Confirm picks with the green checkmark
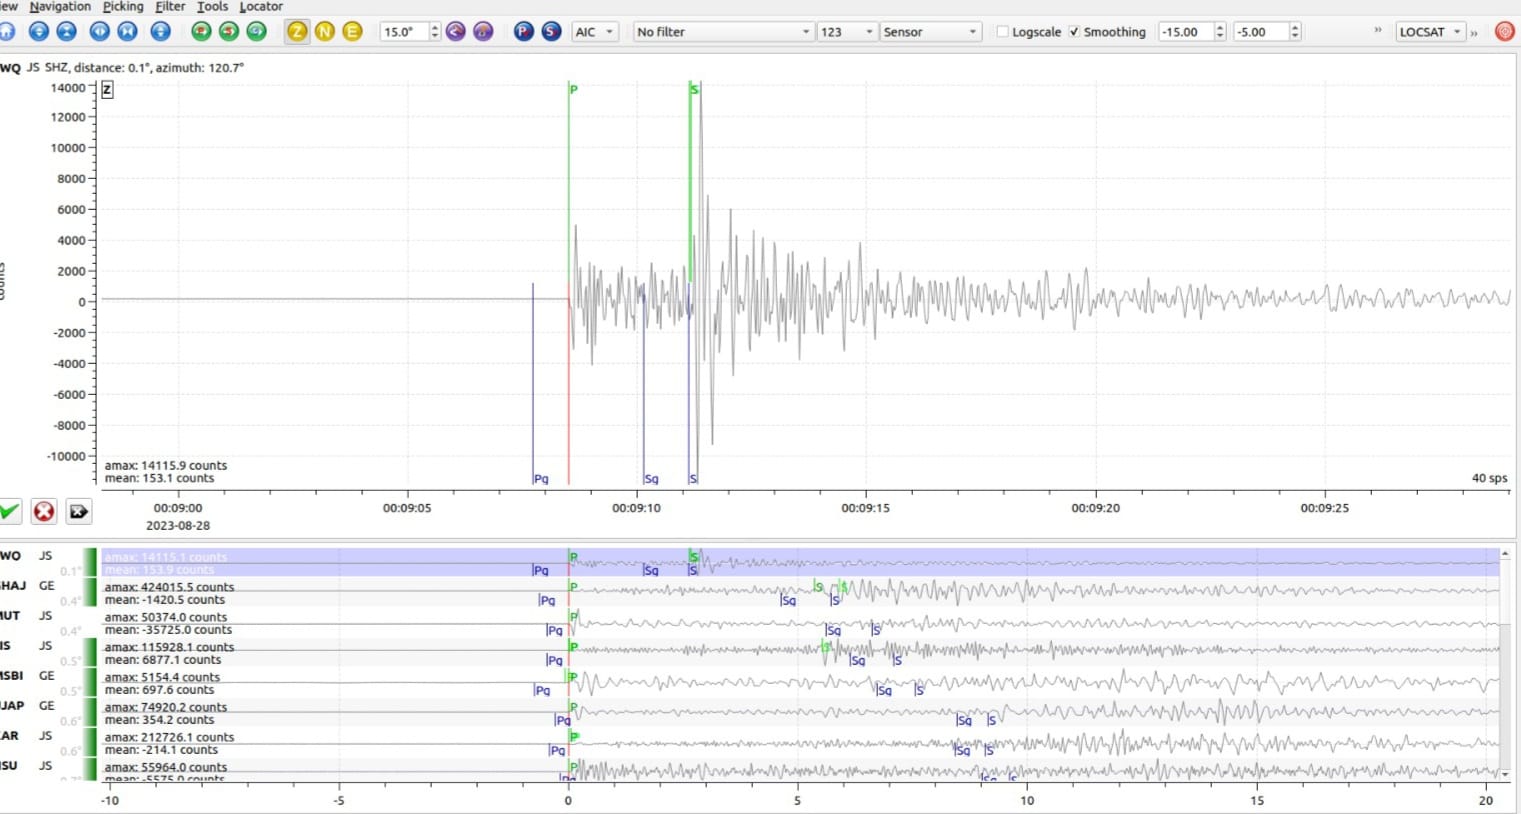This screenshot has width=1521, height=814. pos(10,512)
